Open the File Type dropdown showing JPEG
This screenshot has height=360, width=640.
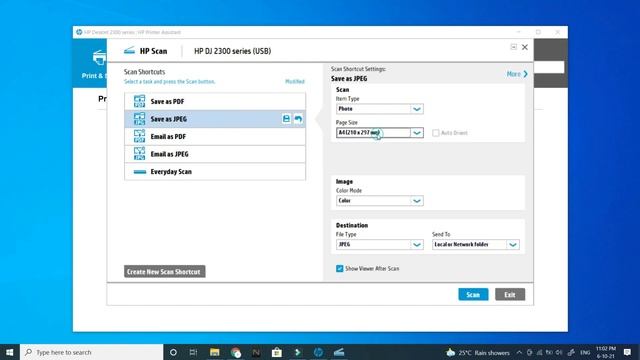pos(380,244)
